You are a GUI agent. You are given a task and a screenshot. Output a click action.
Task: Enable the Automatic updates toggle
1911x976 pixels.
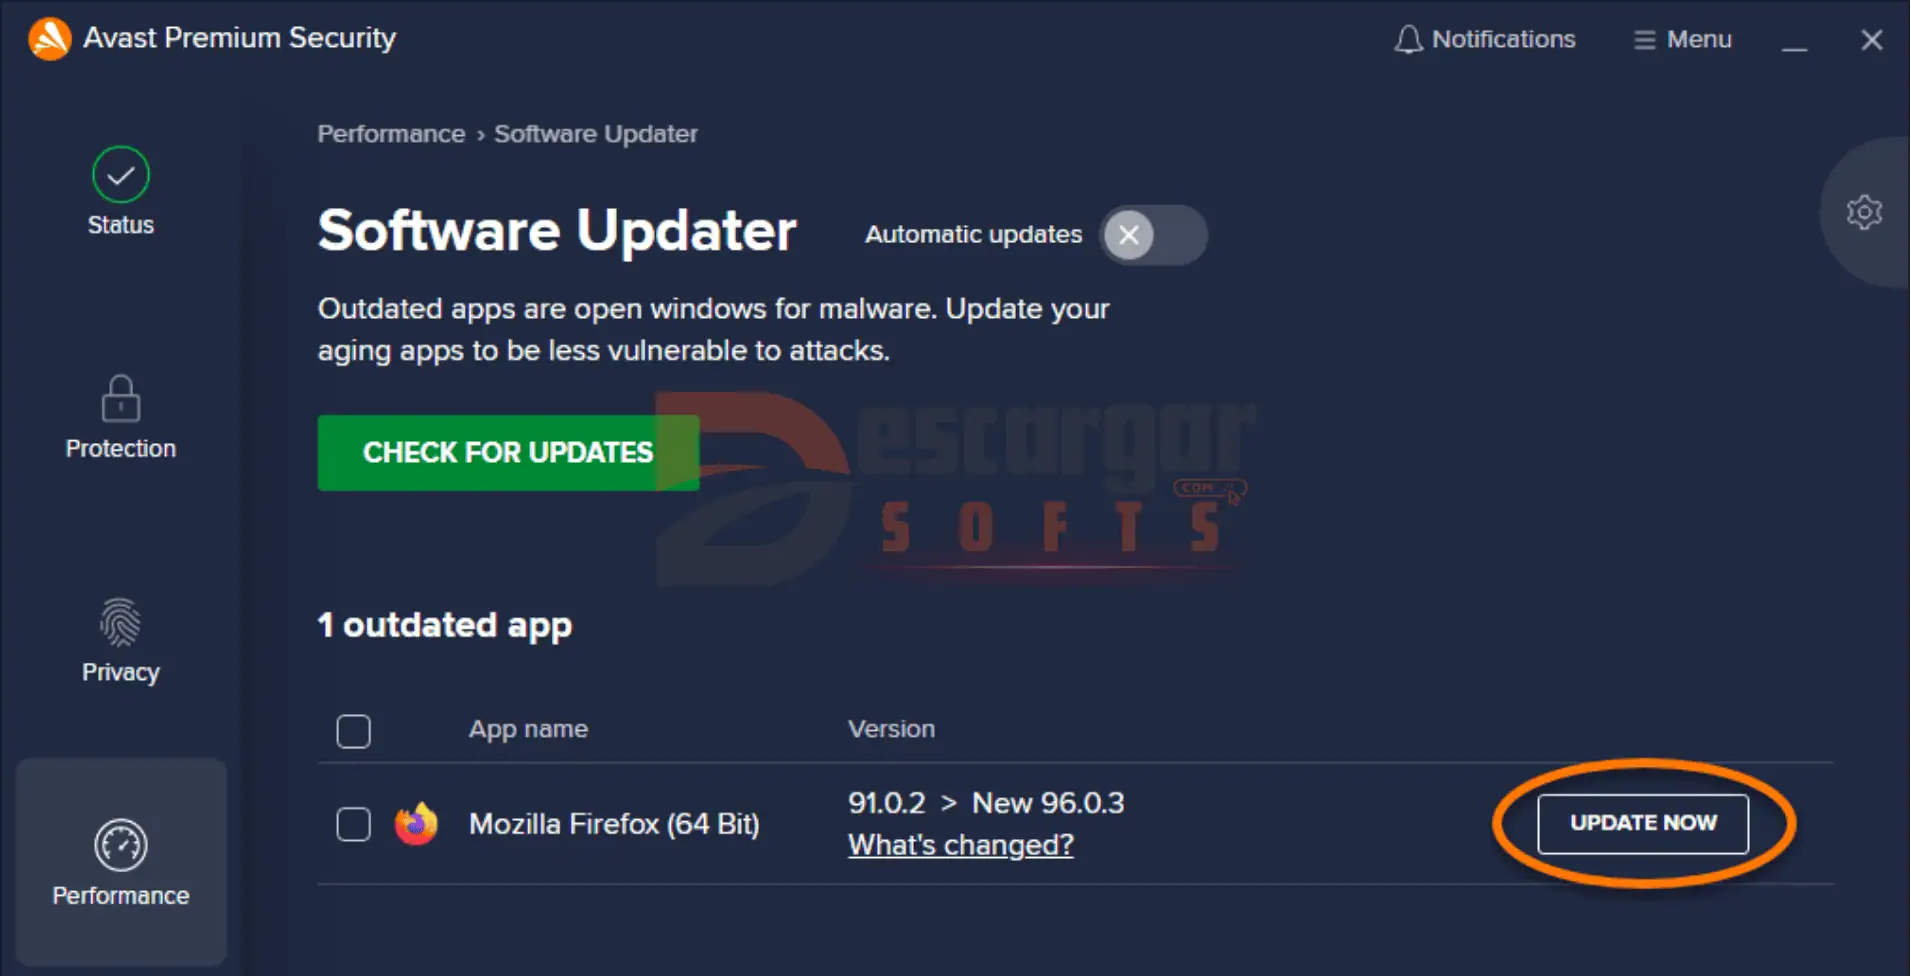point(1153,235)
